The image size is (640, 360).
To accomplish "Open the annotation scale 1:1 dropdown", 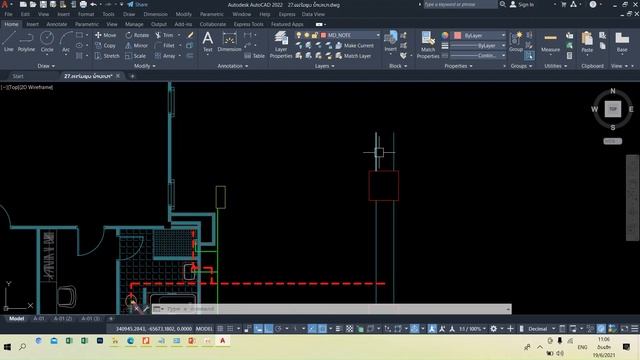I will (472, 329).
